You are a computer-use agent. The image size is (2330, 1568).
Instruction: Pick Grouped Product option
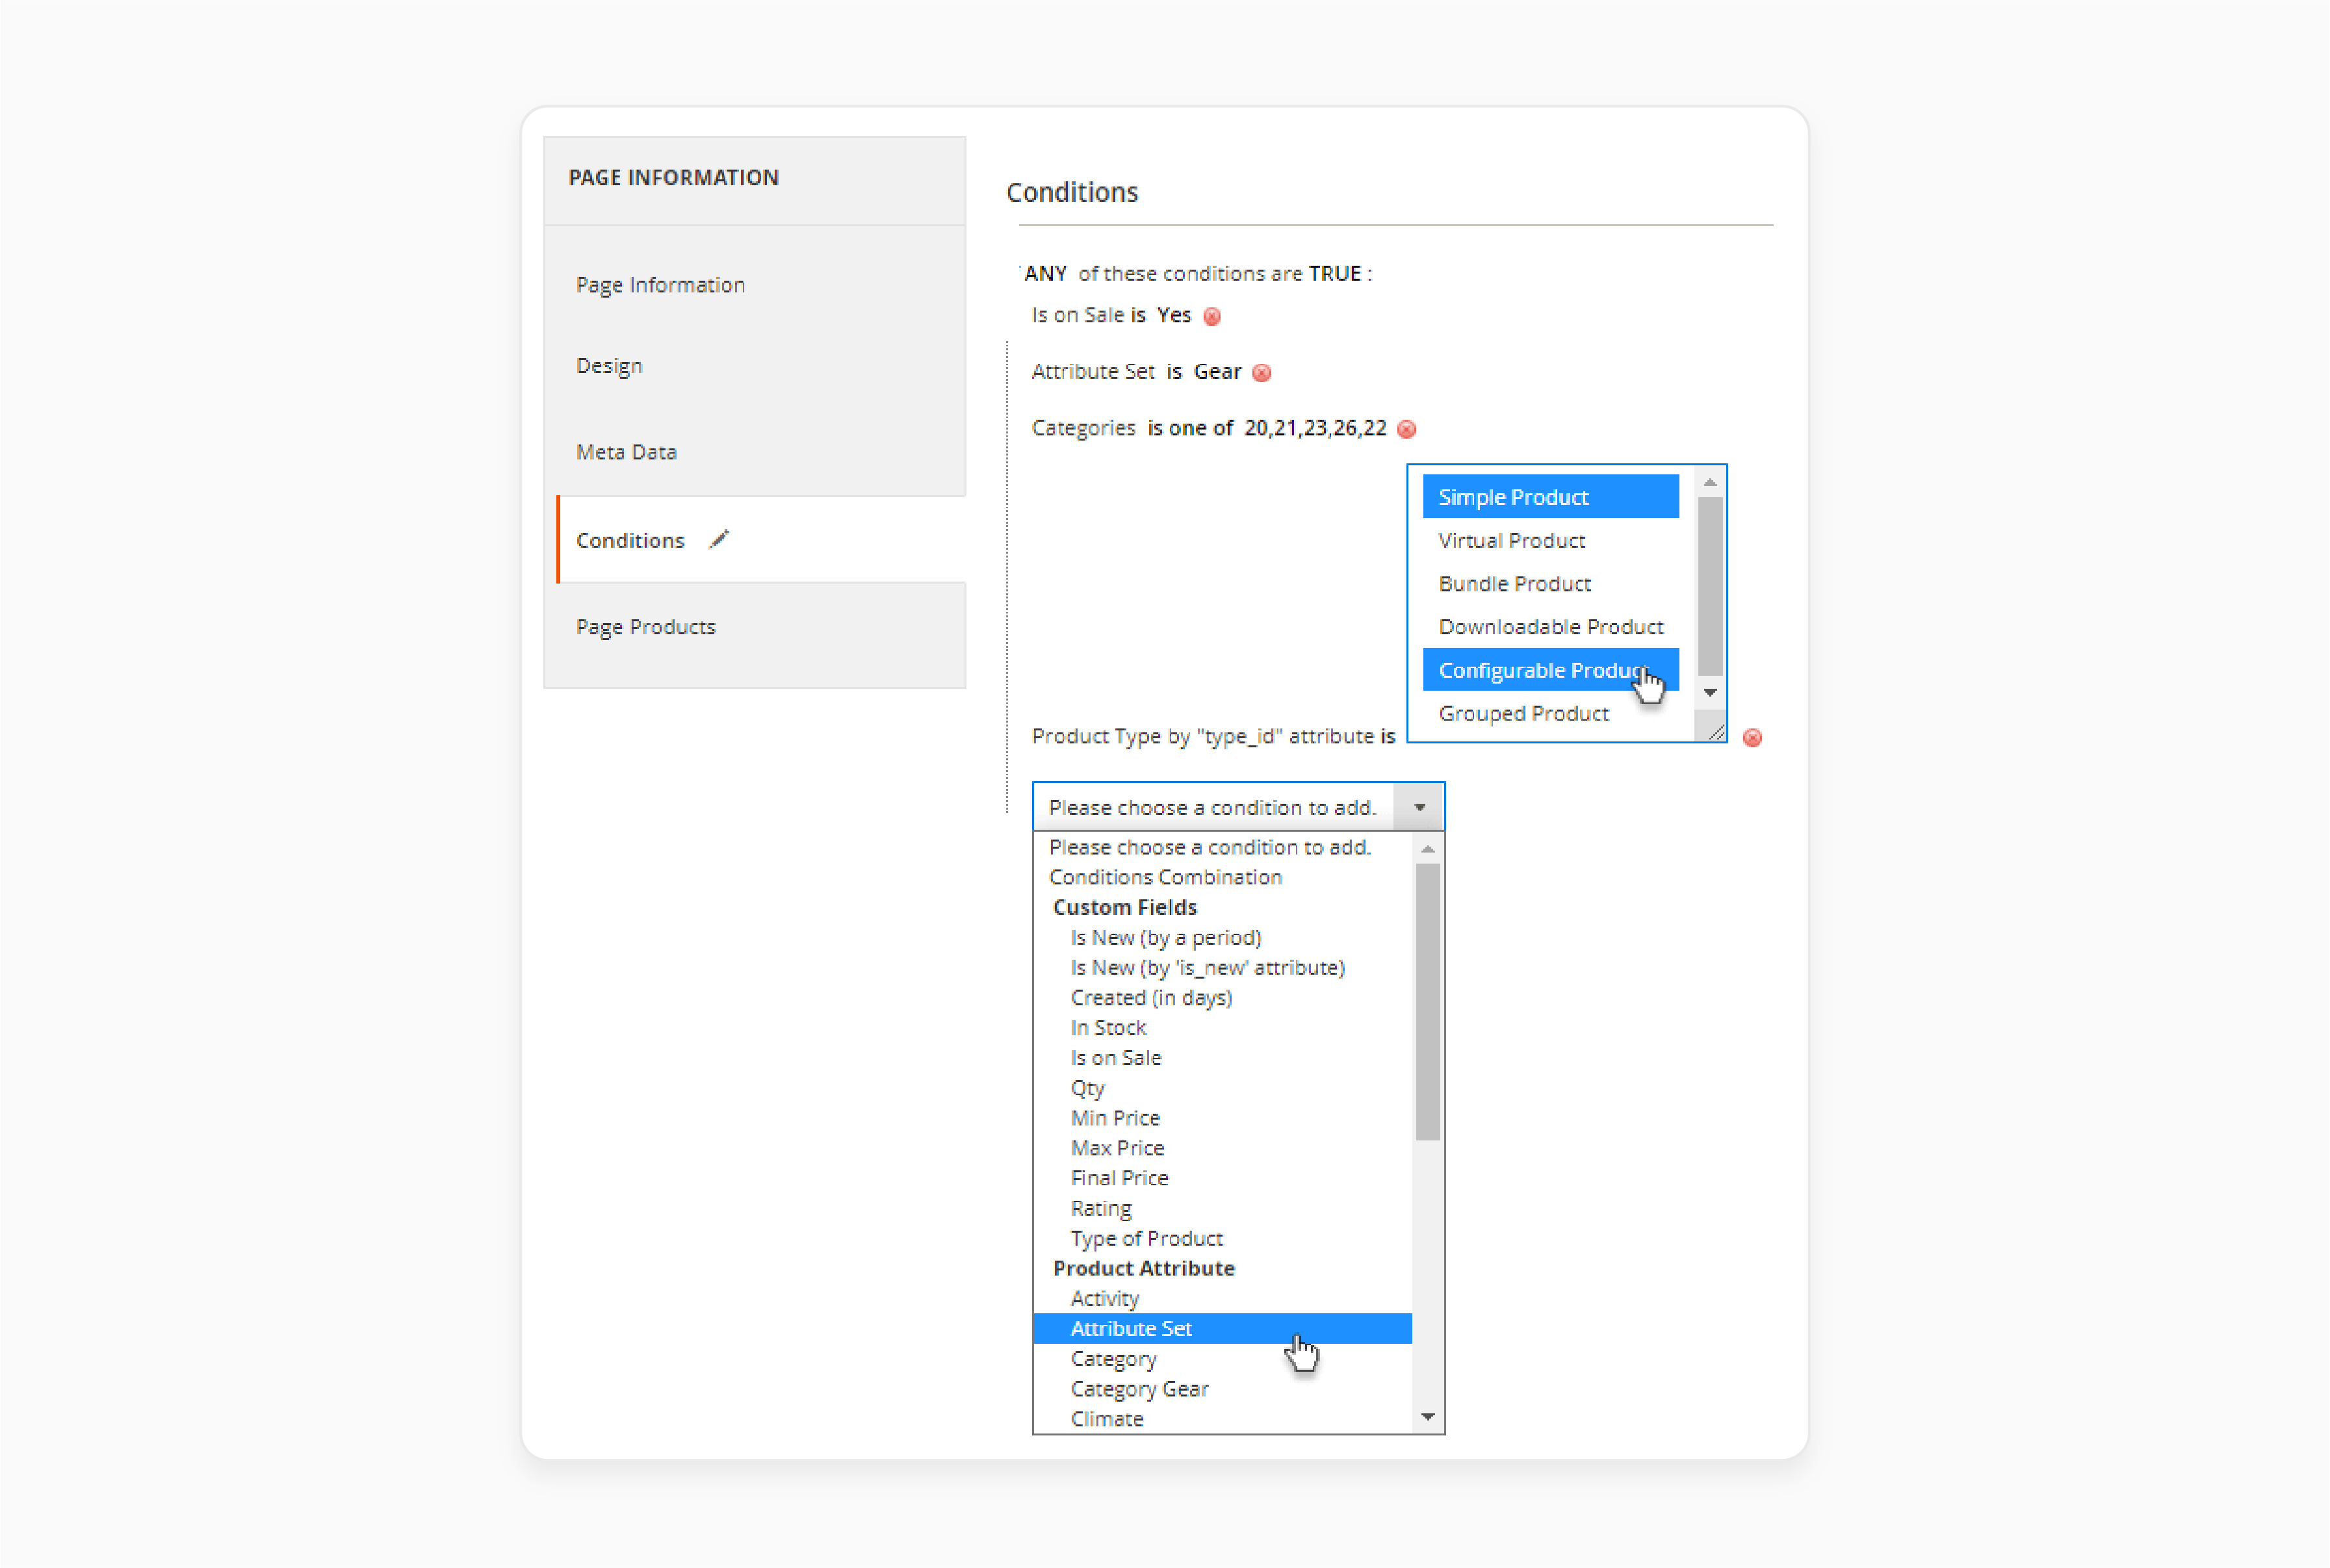point(1550,713)
